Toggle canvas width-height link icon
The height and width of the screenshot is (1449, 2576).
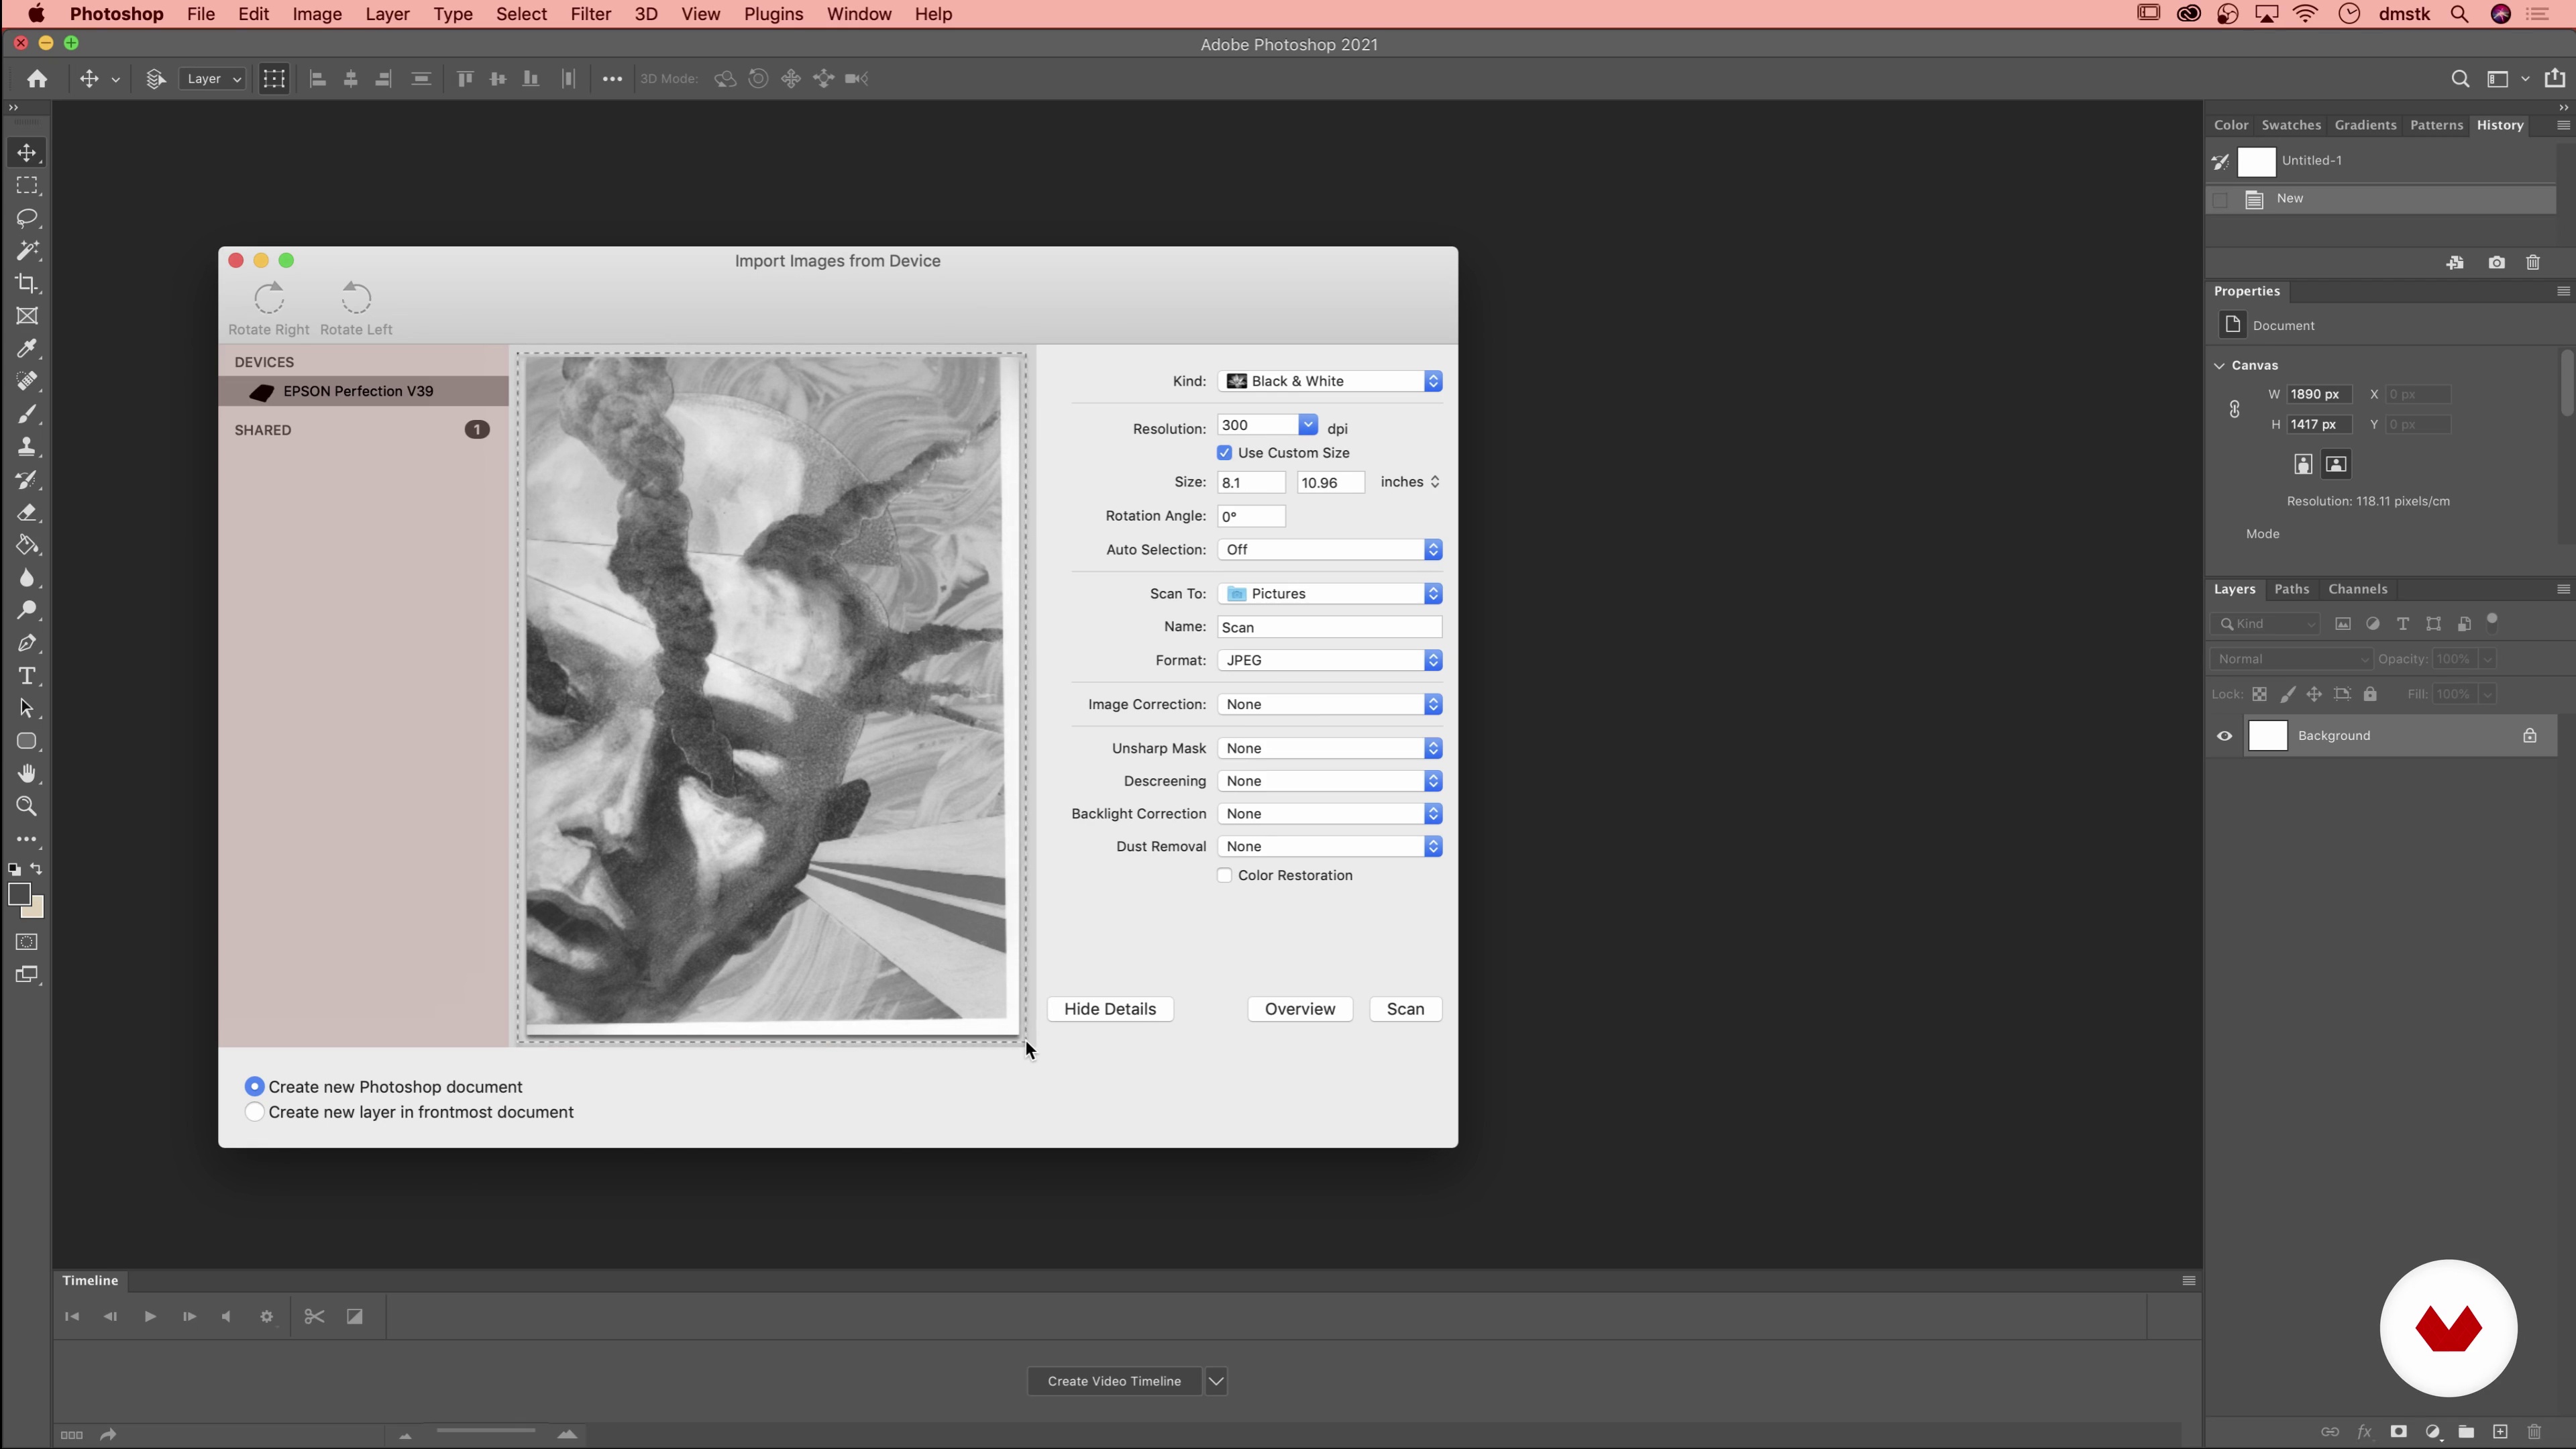click(2235, 409)
